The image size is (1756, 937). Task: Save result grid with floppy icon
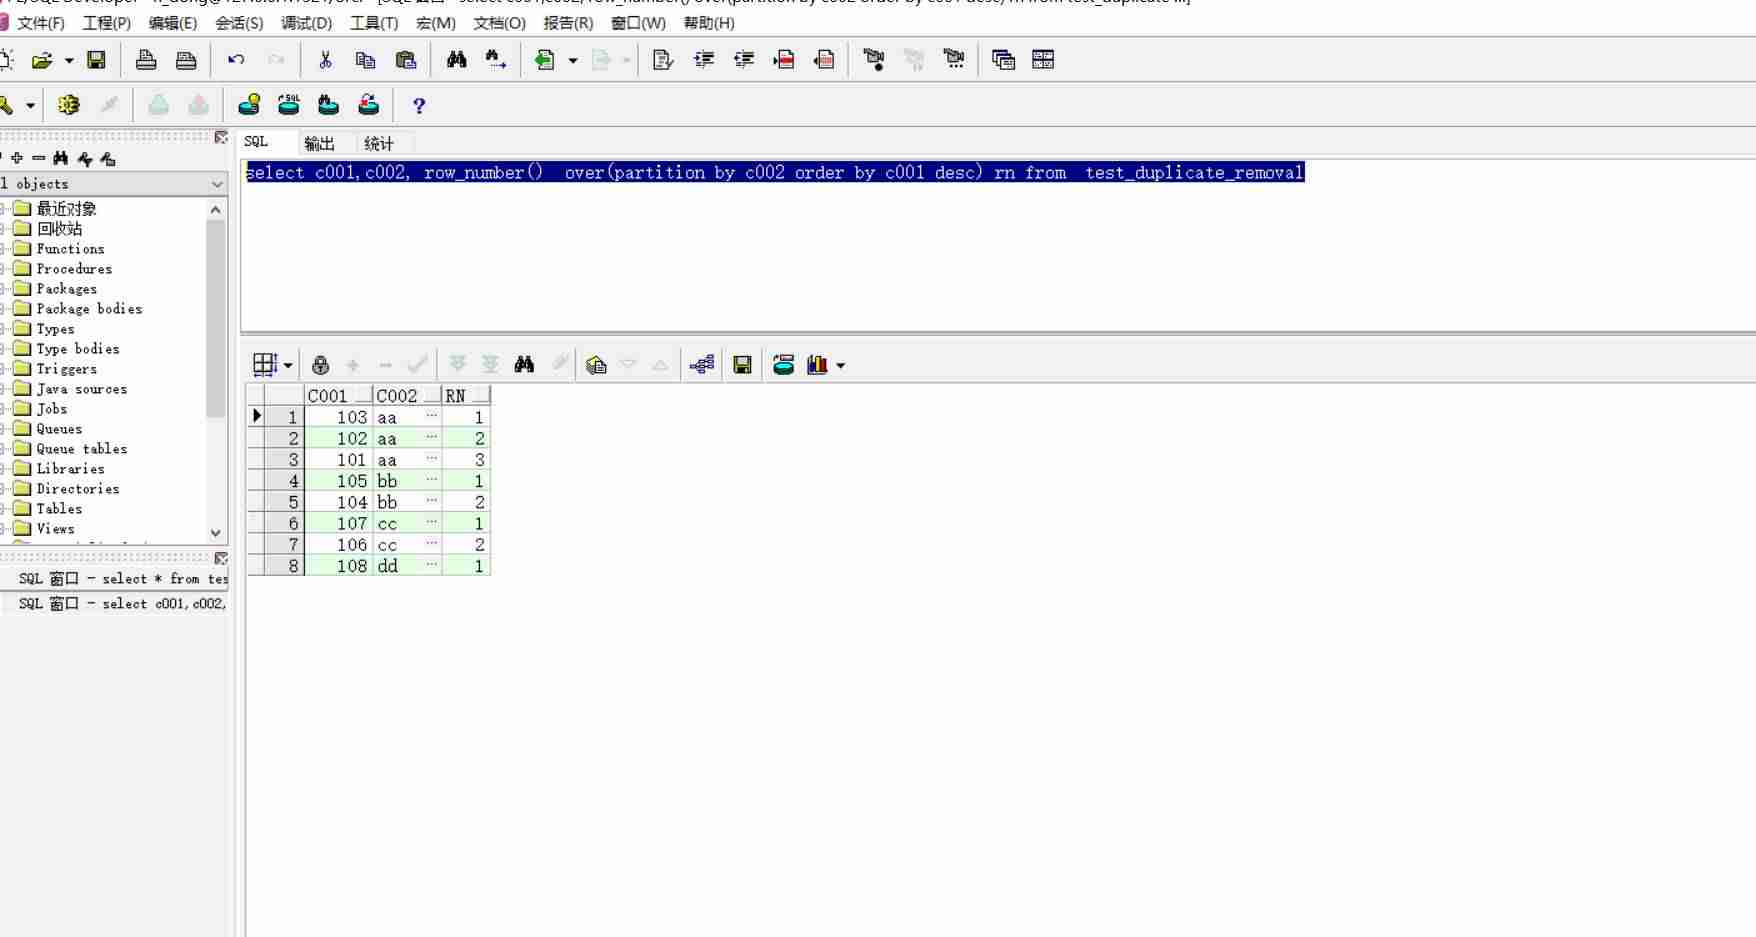[742, 365]
